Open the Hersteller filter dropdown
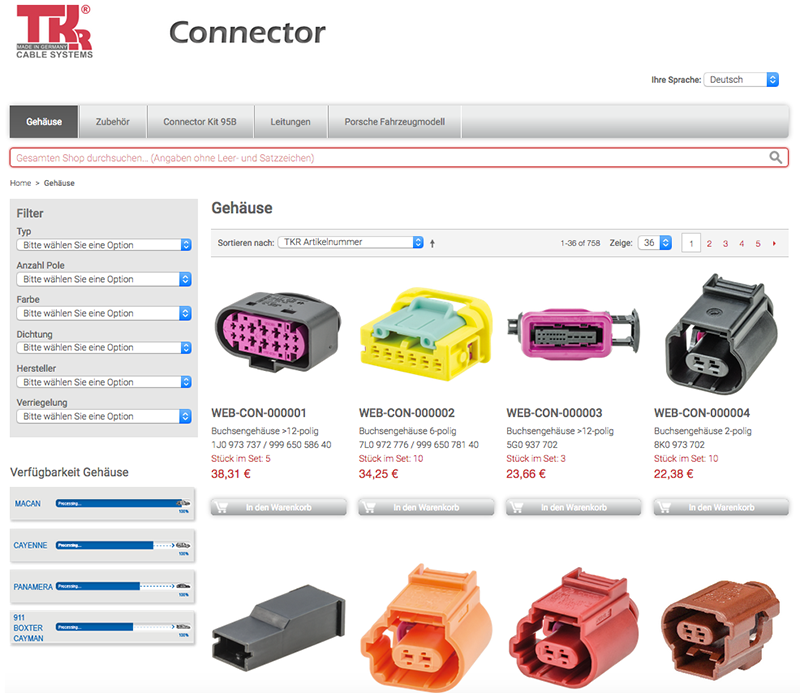Screen dimensions: 800x693 point(104,382)
